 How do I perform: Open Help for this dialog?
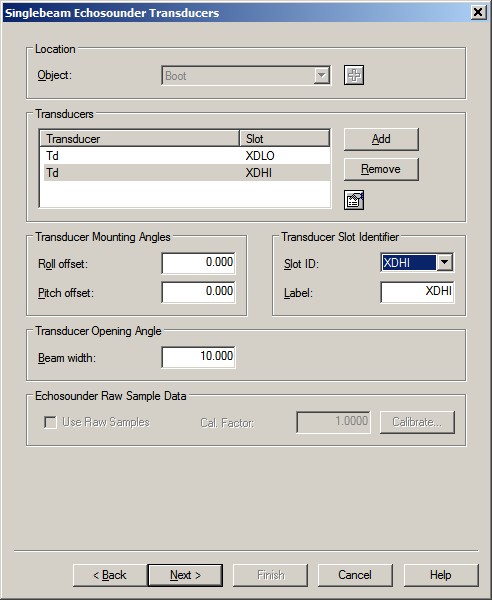[x=441, y=575]
